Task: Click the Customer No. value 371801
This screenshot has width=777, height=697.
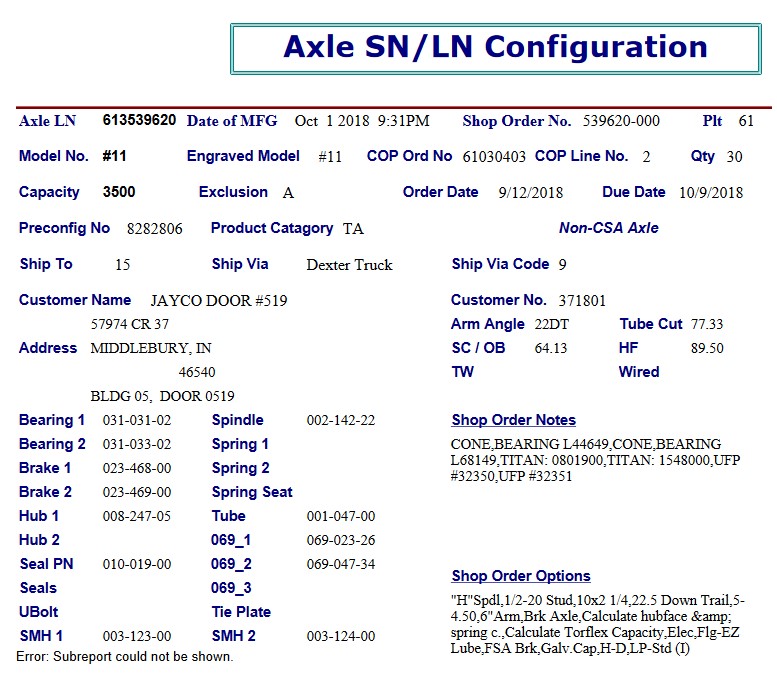Action: (582, 300)
